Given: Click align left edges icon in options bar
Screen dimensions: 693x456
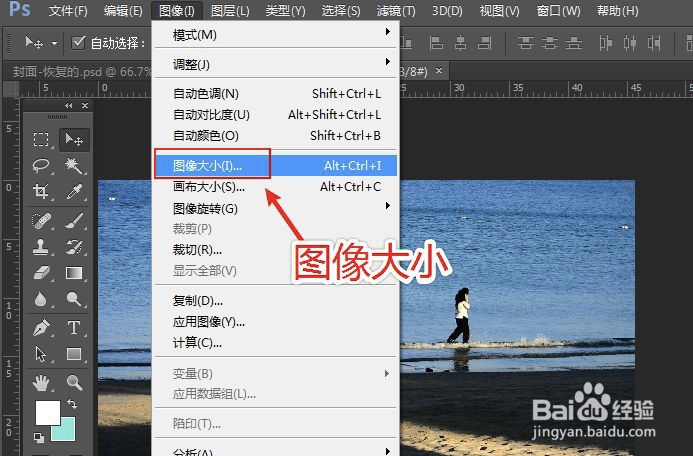Looking at the screenshot, I should pos(436,43).
